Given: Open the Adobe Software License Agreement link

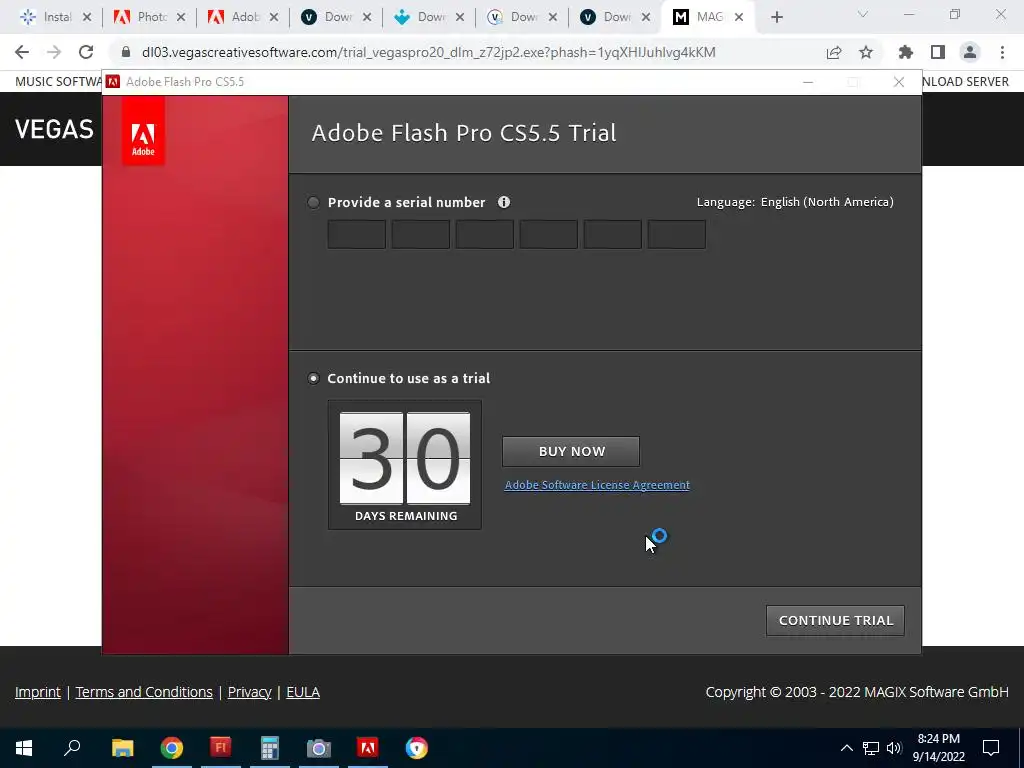Looking at the screenshot, I should [x=597, y=485].
